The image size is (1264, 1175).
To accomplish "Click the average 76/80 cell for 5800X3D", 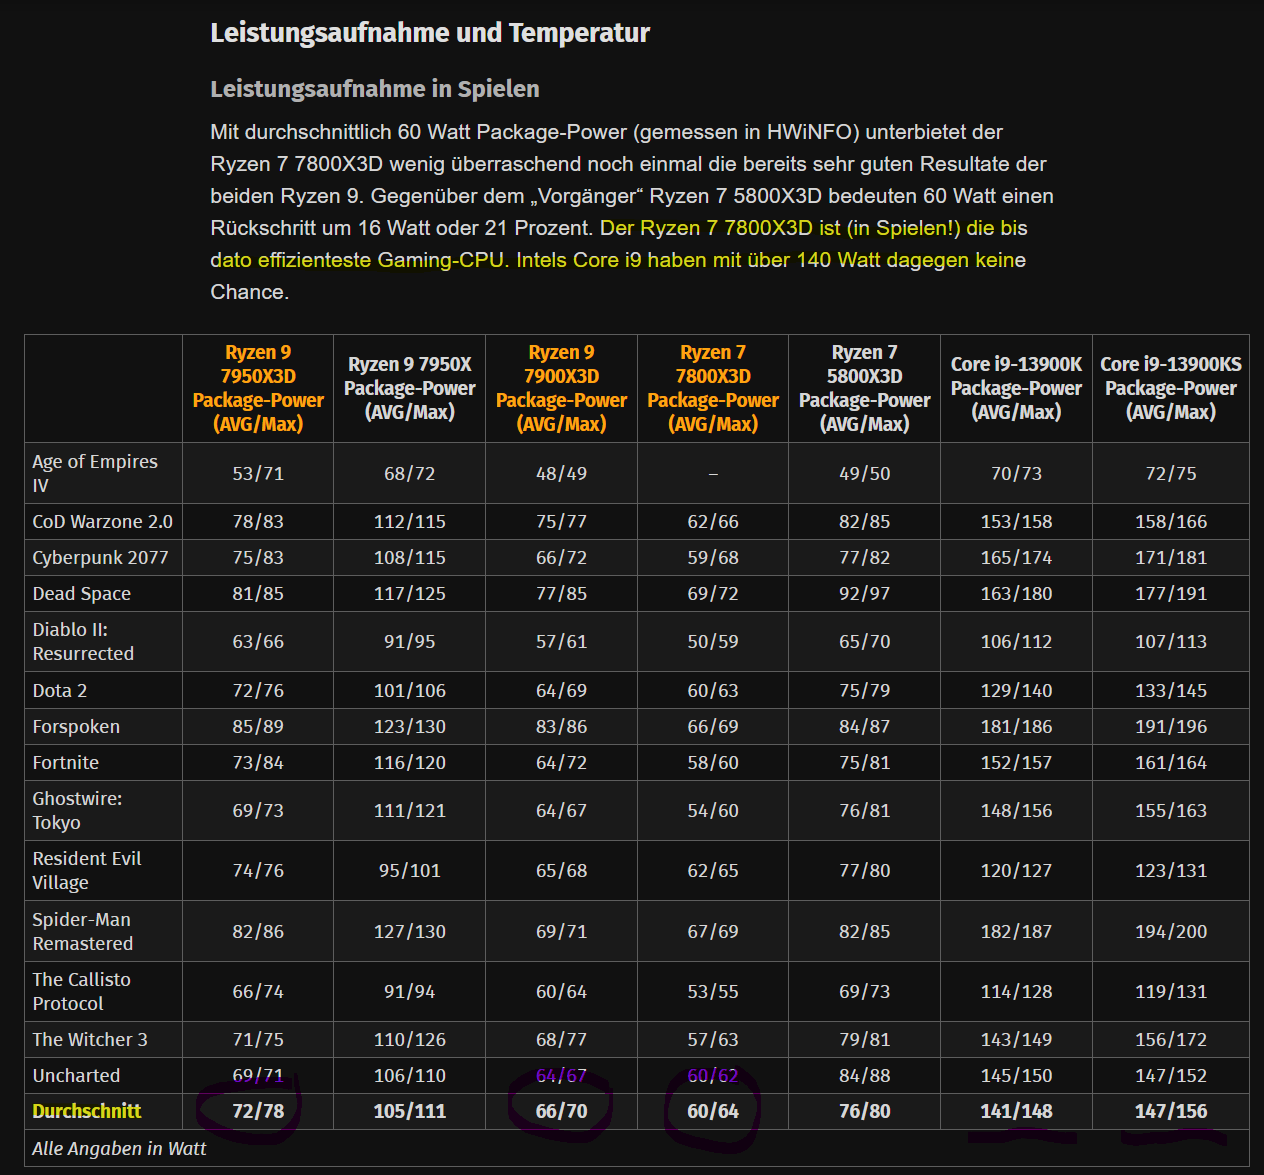I will [865, 1111].
